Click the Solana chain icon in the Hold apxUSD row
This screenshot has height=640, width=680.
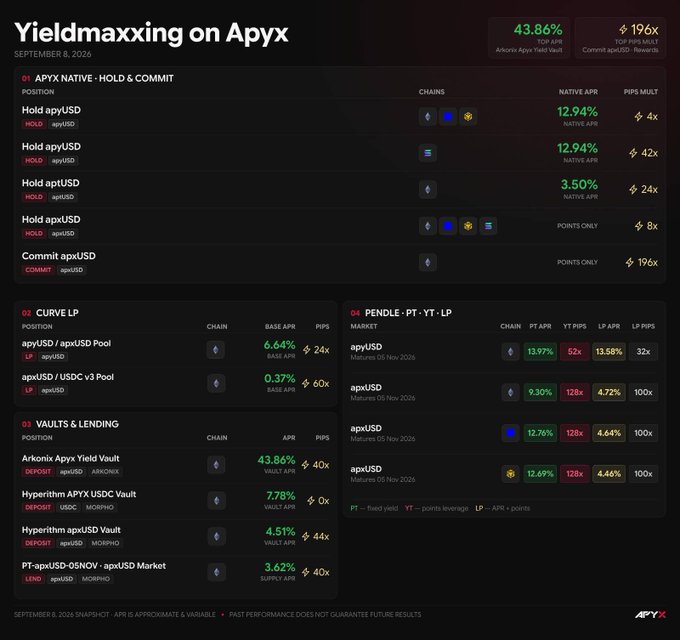point(488,226)
